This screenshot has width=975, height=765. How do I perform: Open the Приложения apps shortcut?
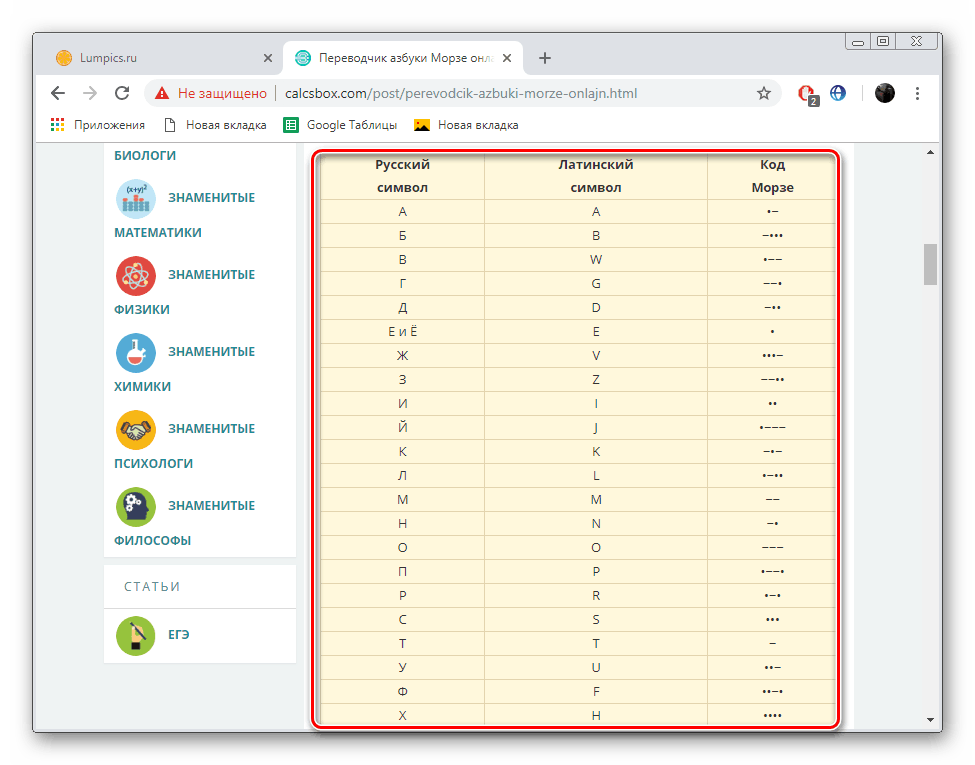(98, 125)
